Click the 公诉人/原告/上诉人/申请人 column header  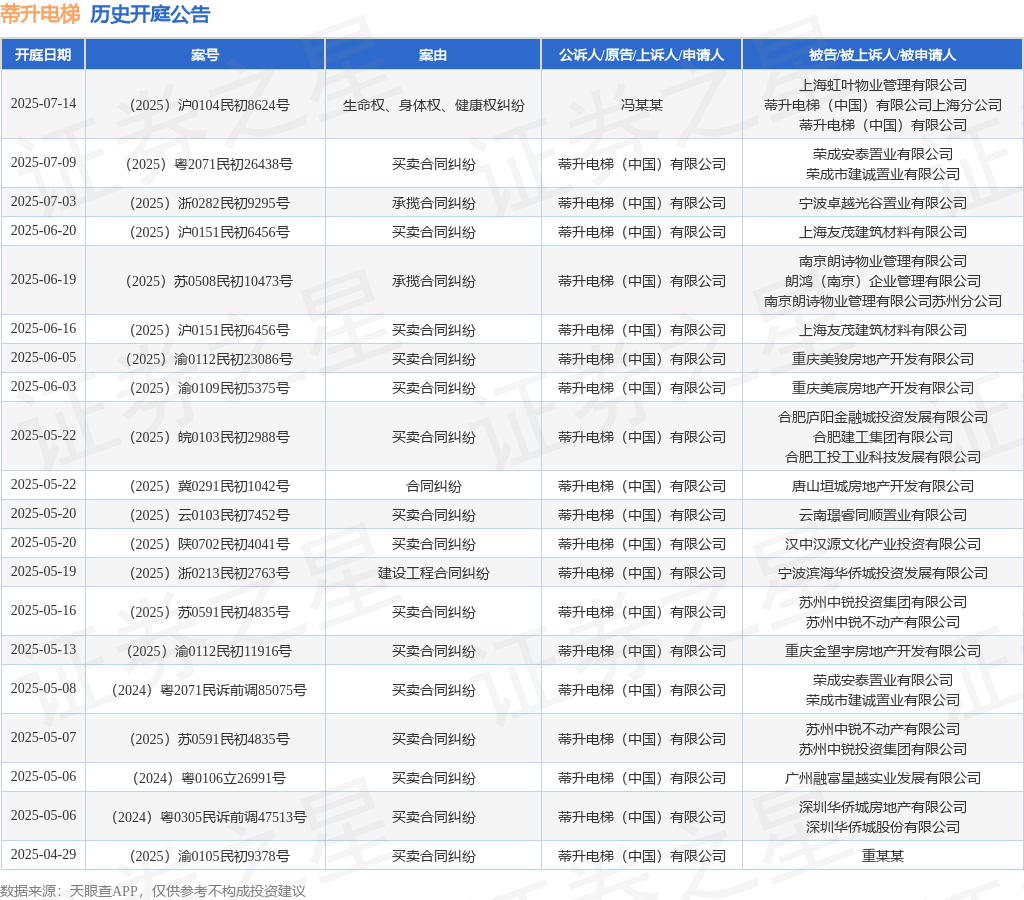(641, 55)
